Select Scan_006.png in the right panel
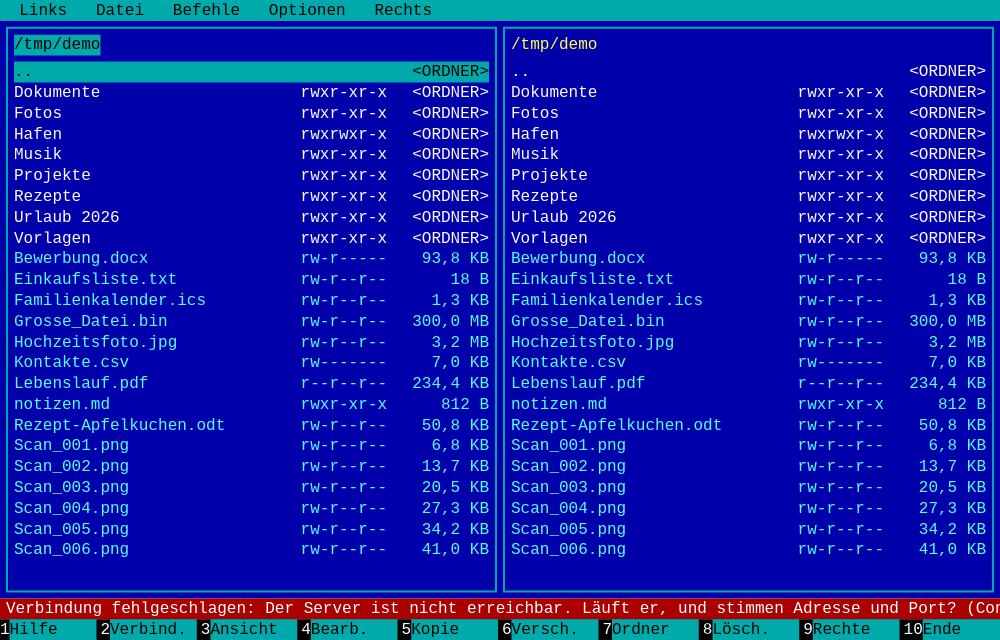Image resolution: width=1000 pixels, height=640 pixels. click(x=748, y=549)
